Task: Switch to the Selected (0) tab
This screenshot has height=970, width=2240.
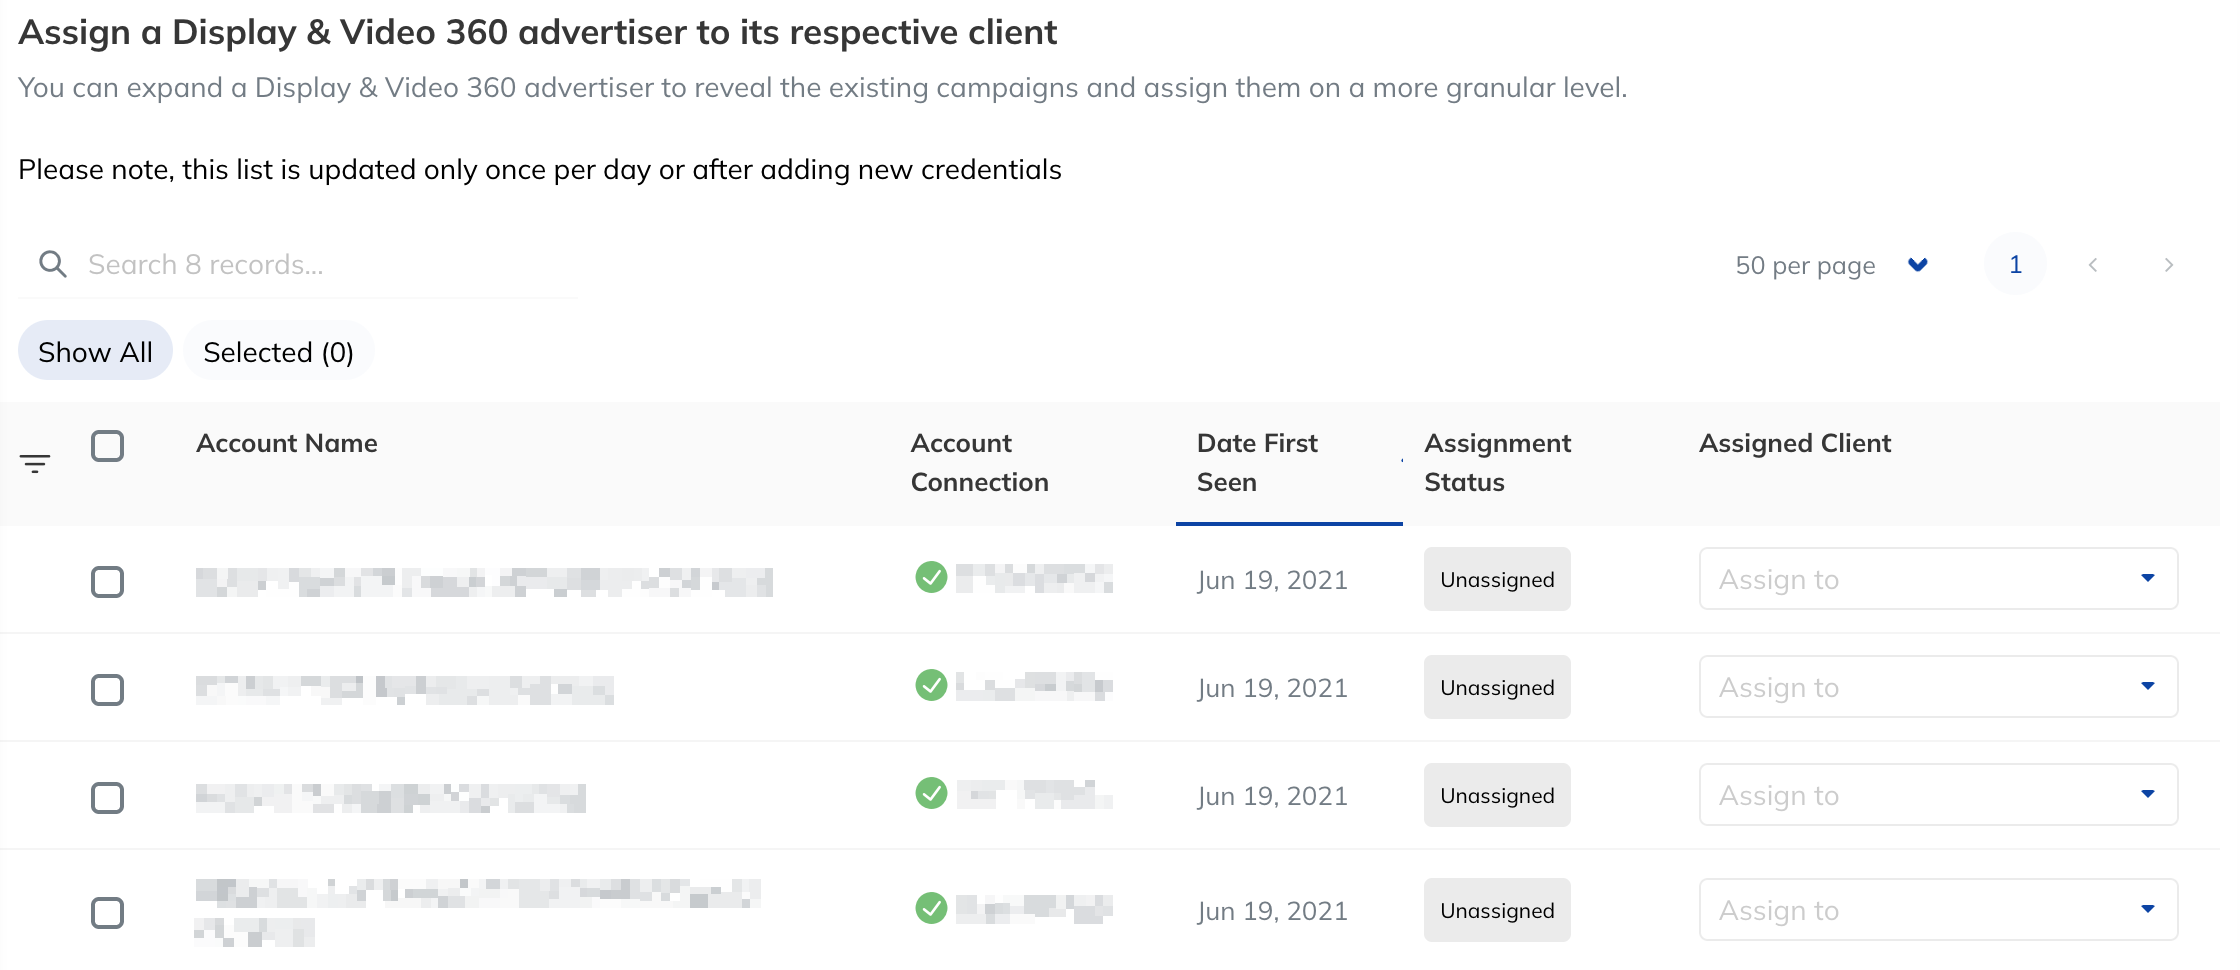Action: tap(278, 352)
